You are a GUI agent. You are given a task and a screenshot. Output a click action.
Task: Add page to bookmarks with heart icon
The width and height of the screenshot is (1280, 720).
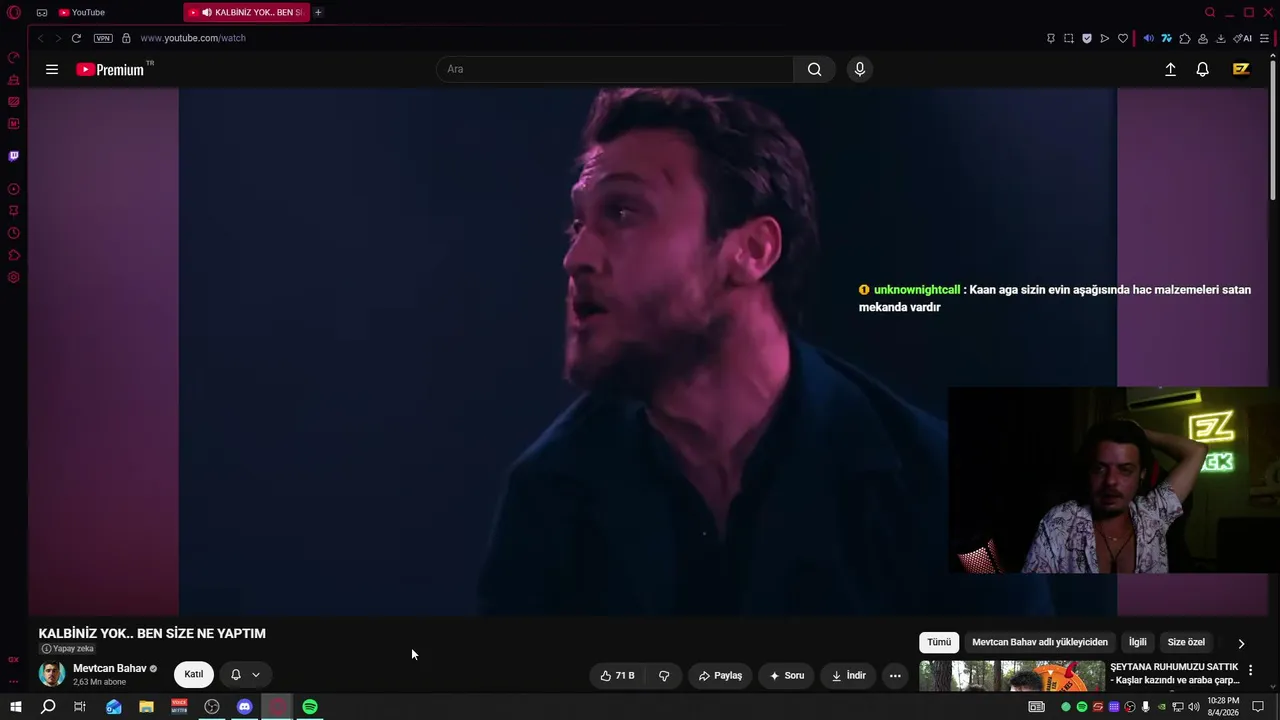click(1123, 38)
